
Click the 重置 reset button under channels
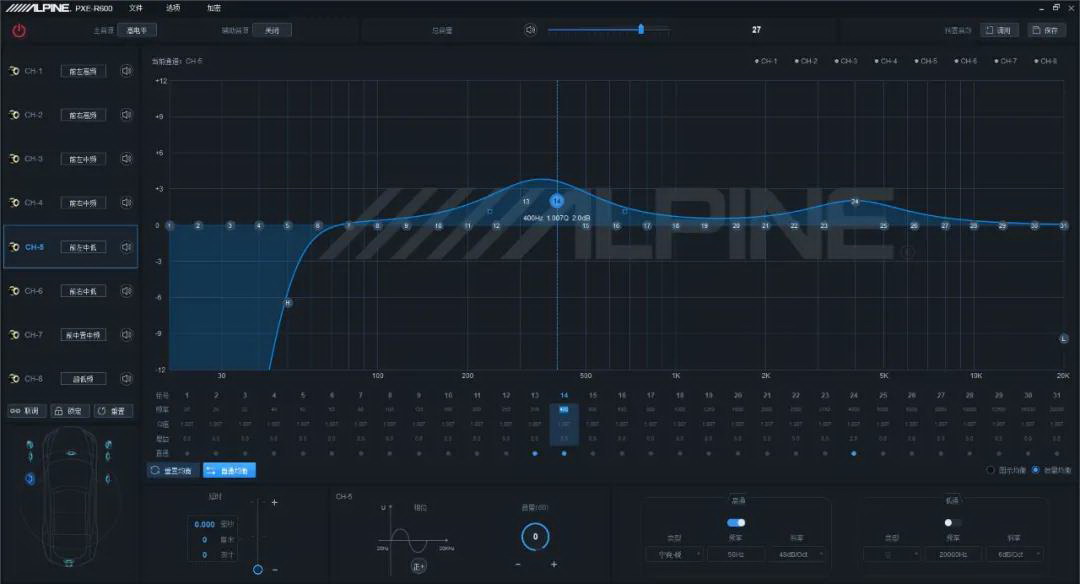tap(112, 411)
